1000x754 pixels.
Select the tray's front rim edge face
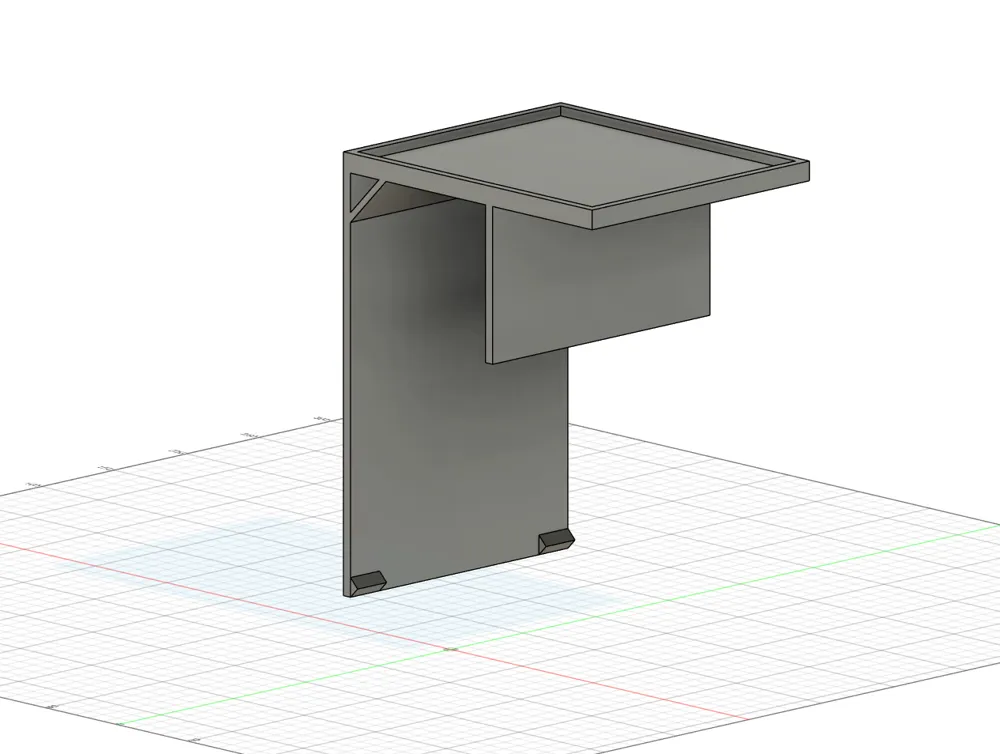tap(700, 195)
